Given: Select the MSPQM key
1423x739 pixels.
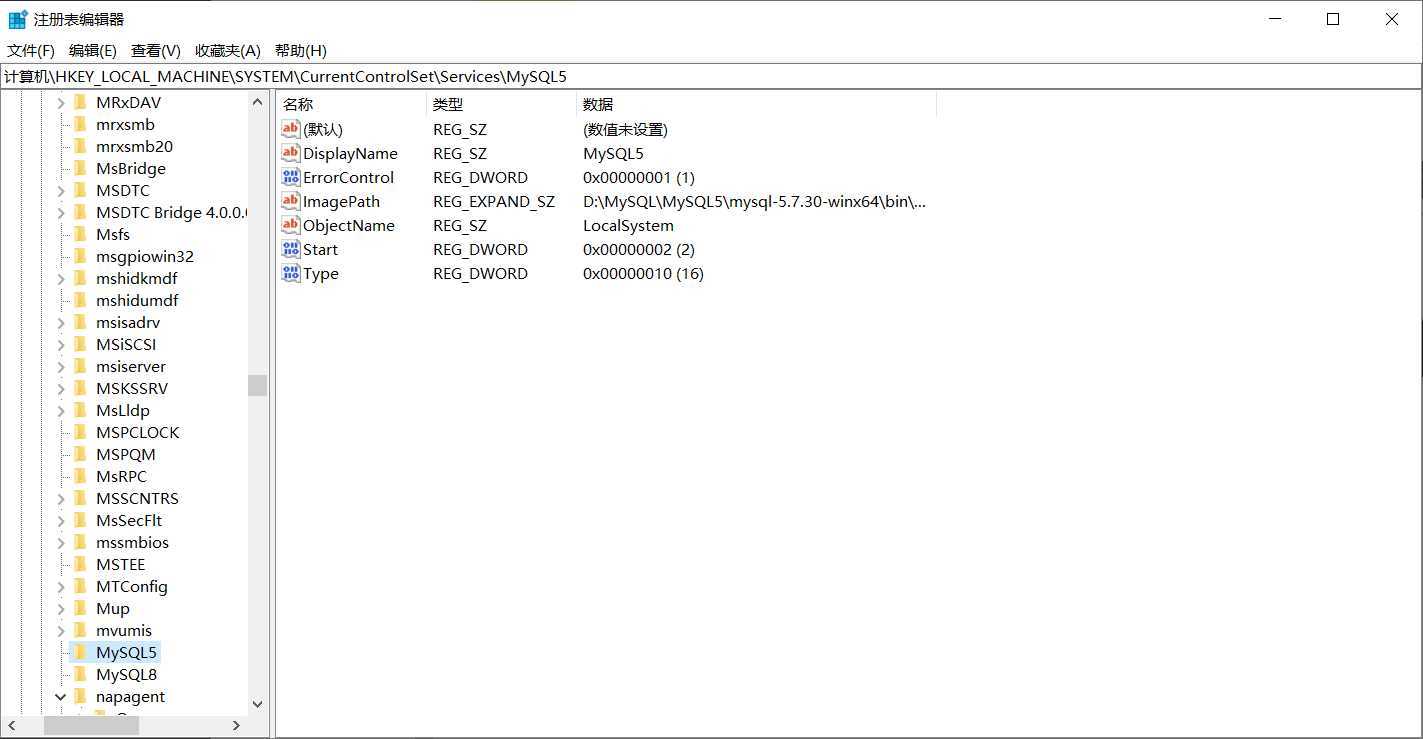Looking at the screenshot, I should pos(125,454).
